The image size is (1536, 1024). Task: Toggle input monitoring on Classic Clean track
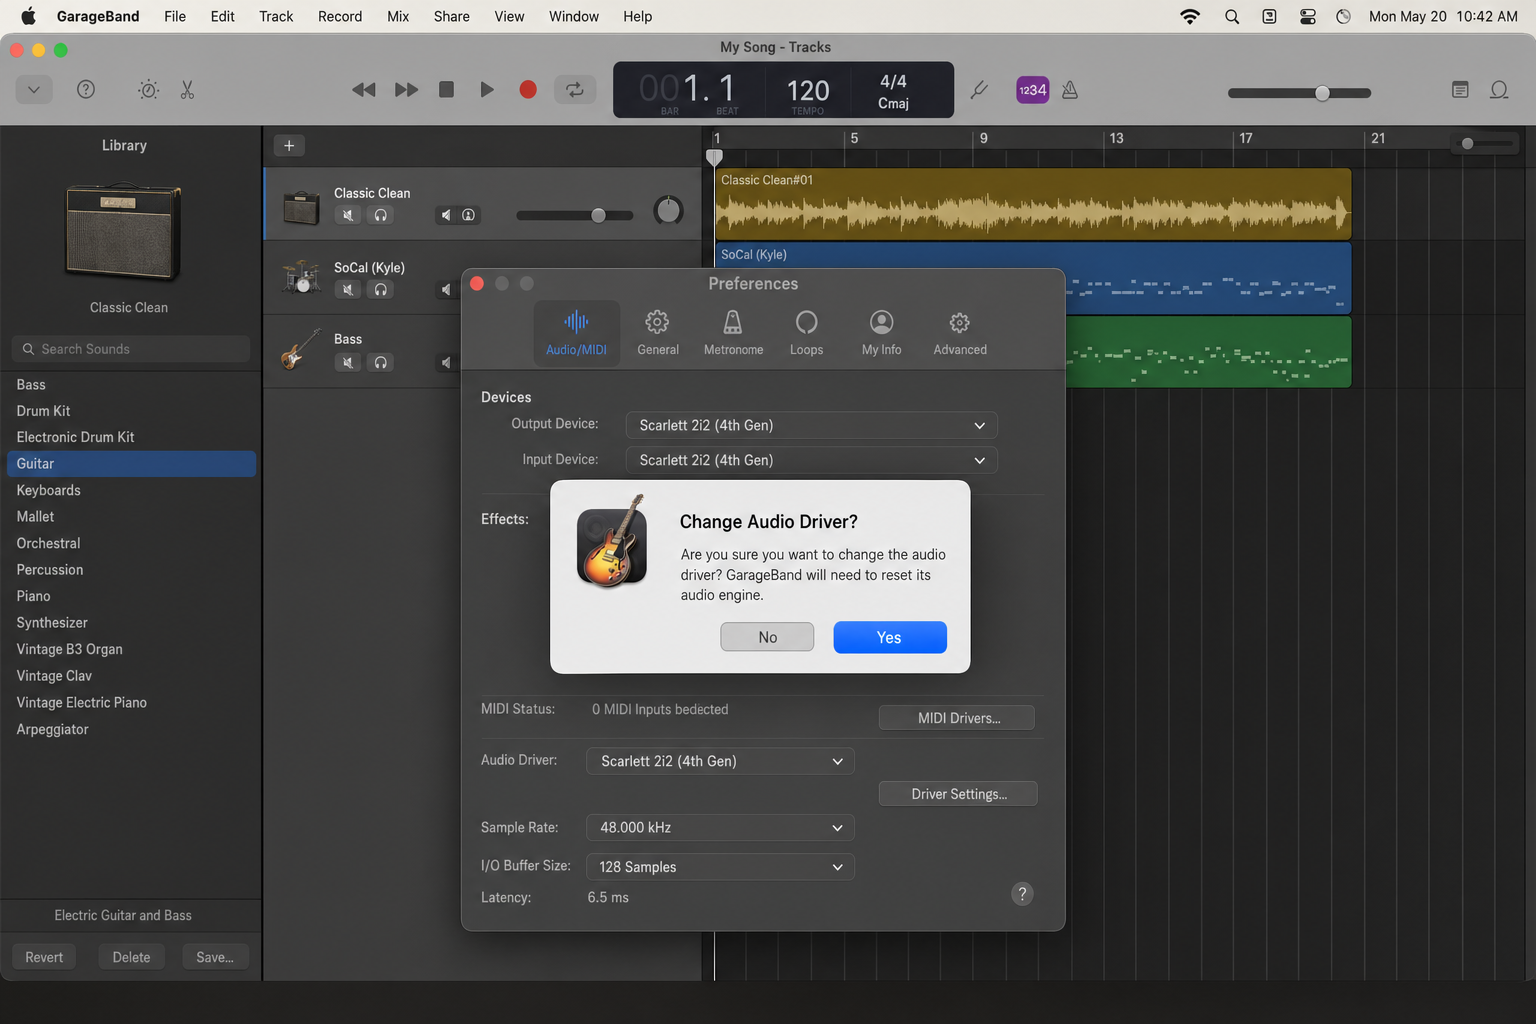pyautogui.click(x=468, y=215)
